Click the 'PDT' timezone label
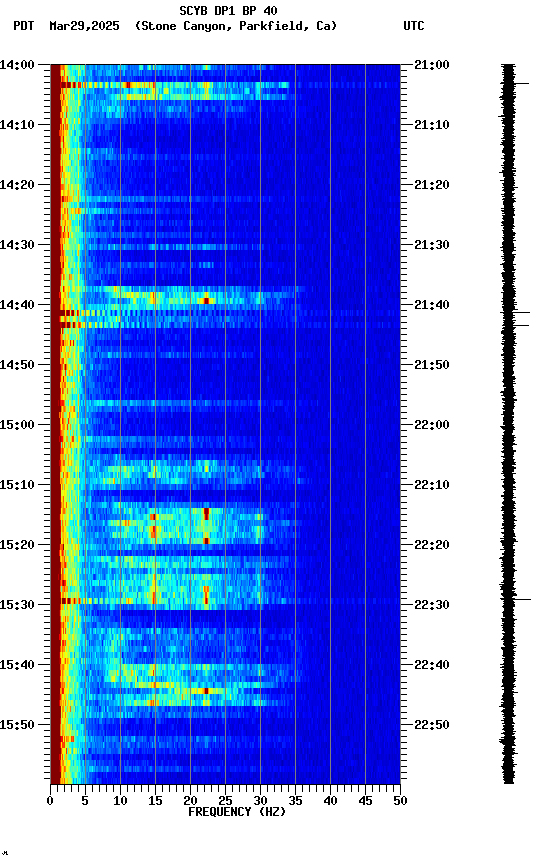 point(24,26)
